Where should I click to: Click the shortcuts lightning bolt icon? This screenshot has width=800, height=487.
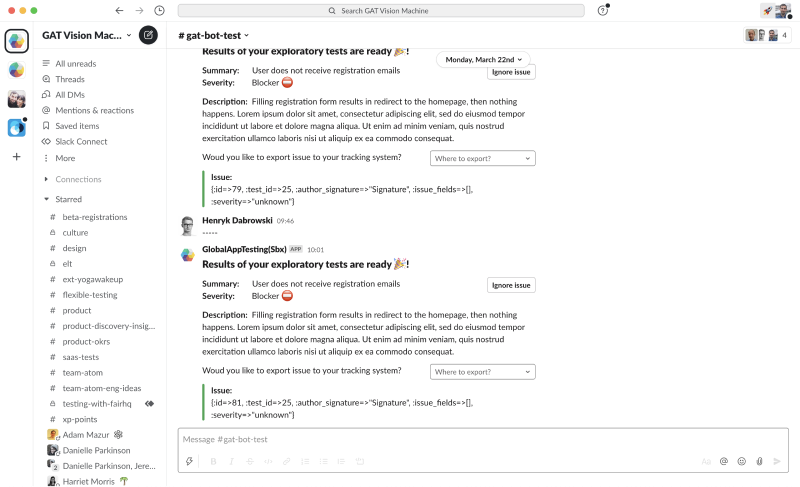click(189, 461)
